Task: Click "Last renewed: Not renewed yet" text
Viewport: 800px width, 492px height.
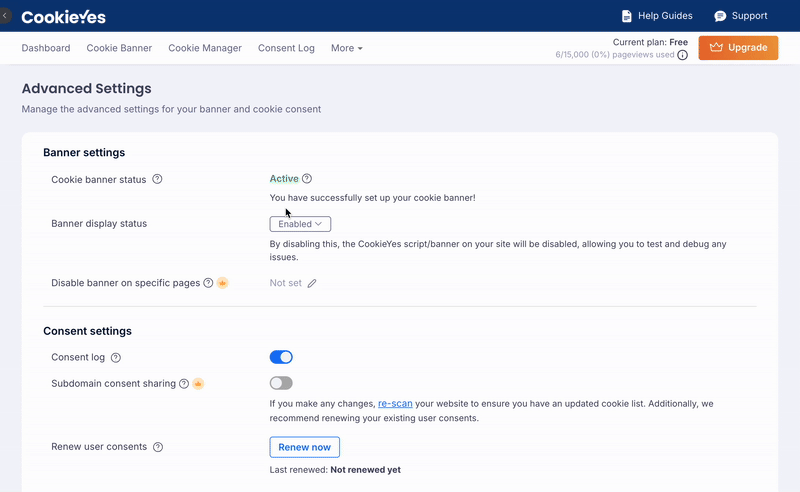Action: coord(335,470)
